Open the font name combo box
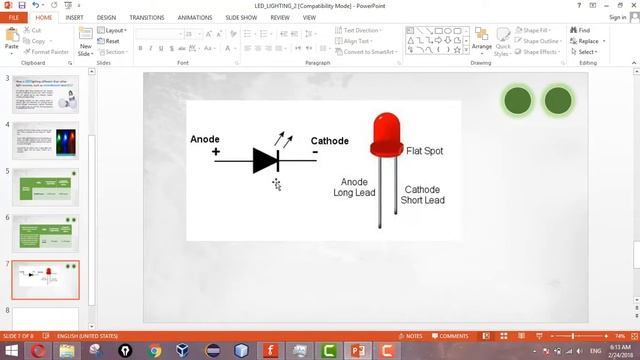The height and width of the screenshot is (360, 640). click(159, 34)
